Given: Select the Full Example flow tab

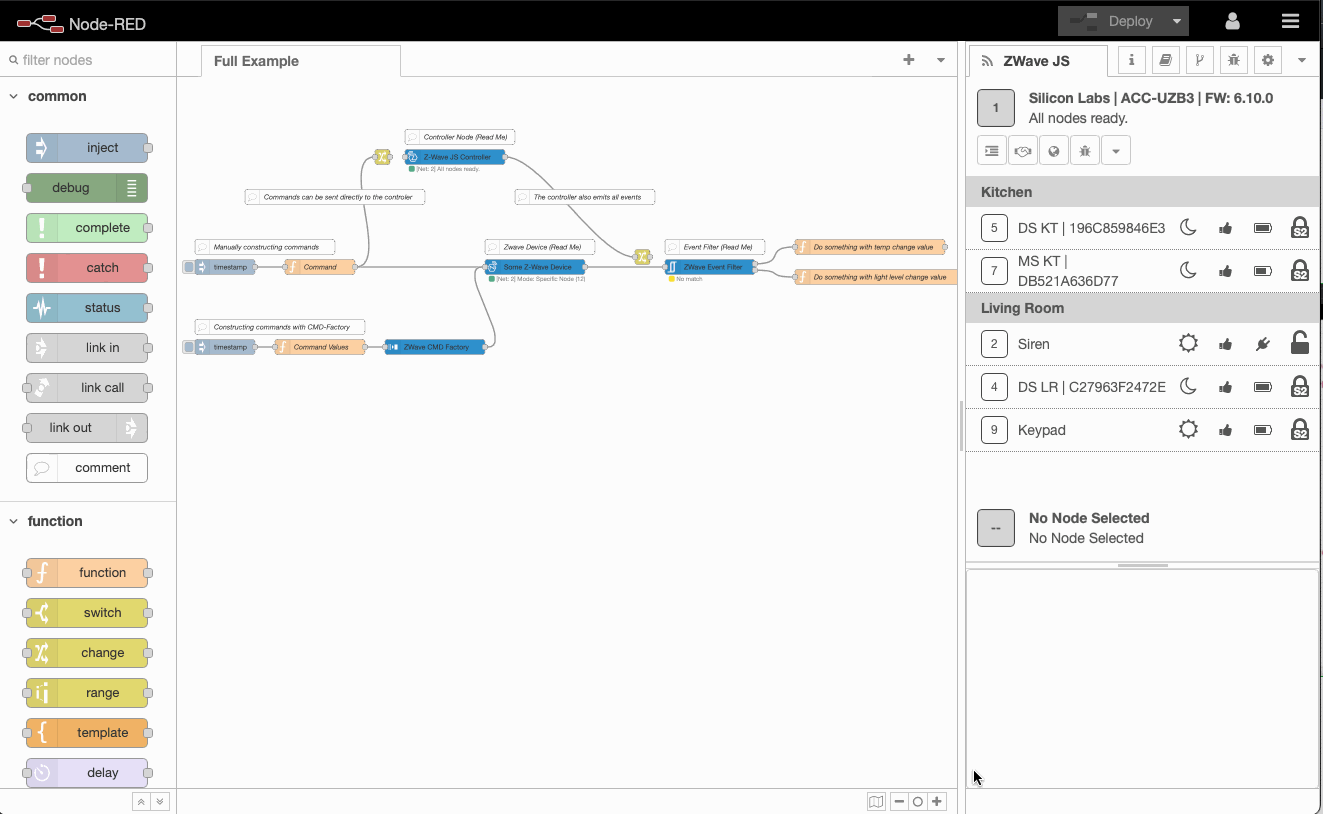Looking at the screenshot, I should coord(301,61).
